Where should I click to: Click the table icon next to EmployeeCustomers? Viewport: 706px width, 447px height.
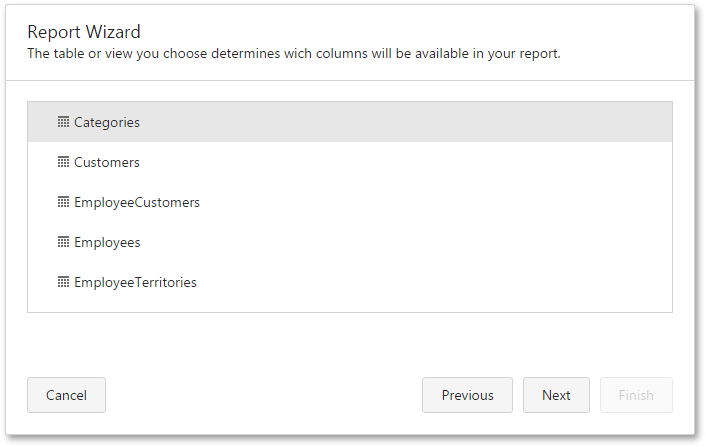[x=63, y=202]
